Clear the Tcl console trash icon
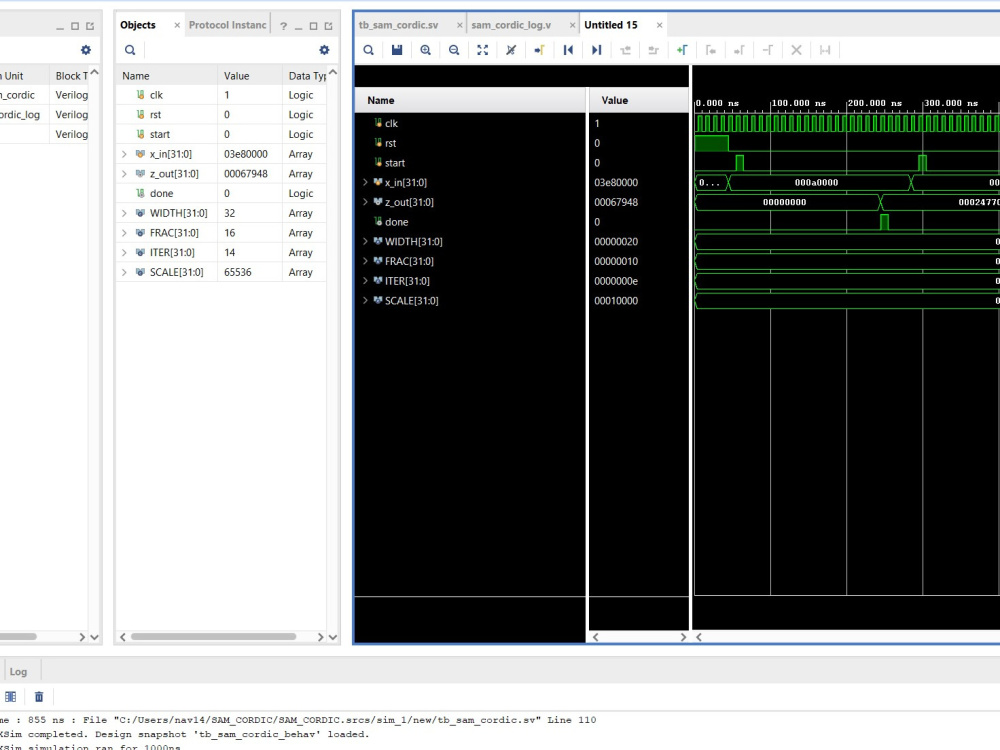1000x750 pixels. pos(39,697)
